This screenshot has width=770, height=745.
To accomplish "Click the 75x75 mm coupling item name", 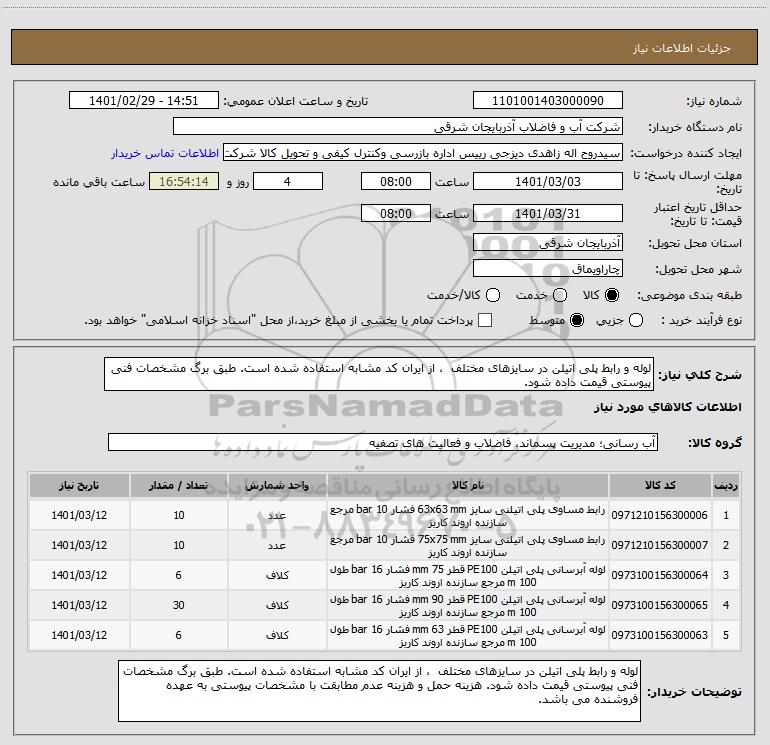I will click(x=468, y=546).
